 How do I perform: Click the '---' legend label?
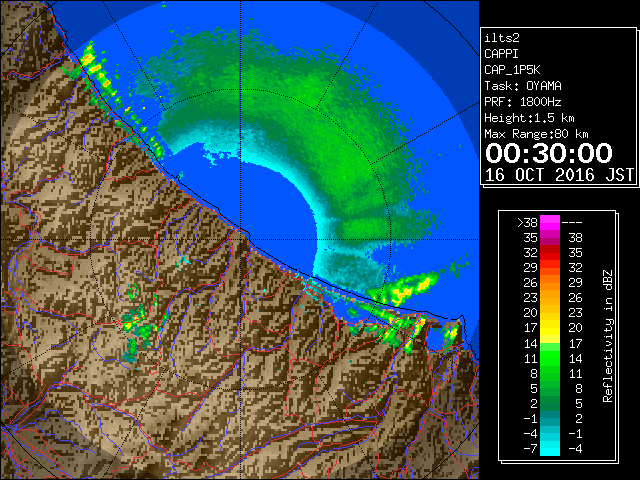[x=572, y=223]
